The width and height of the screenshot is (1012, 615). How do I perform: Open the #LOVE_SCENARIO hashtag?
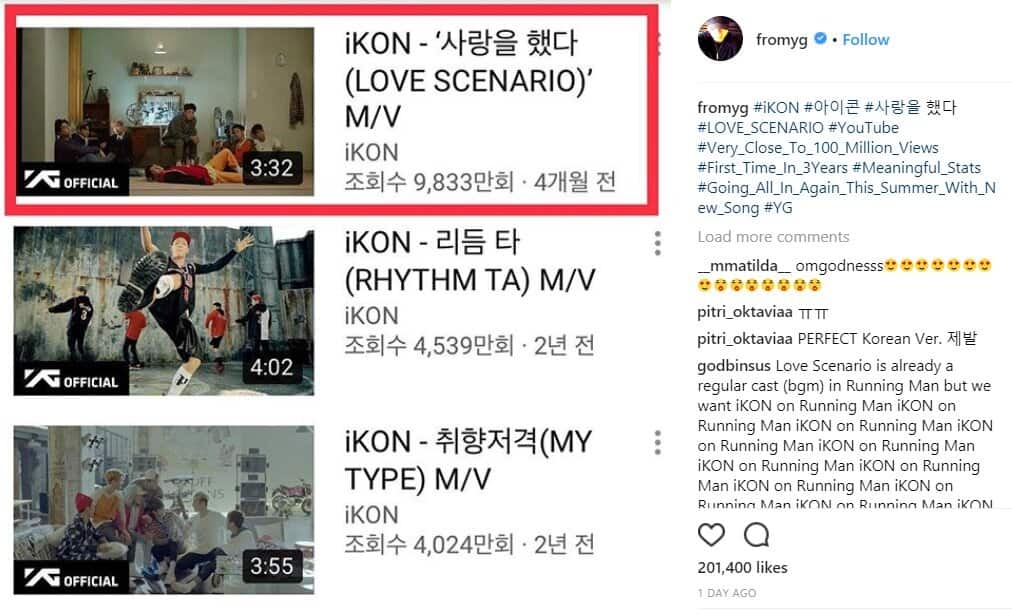[x=760, y=128]
